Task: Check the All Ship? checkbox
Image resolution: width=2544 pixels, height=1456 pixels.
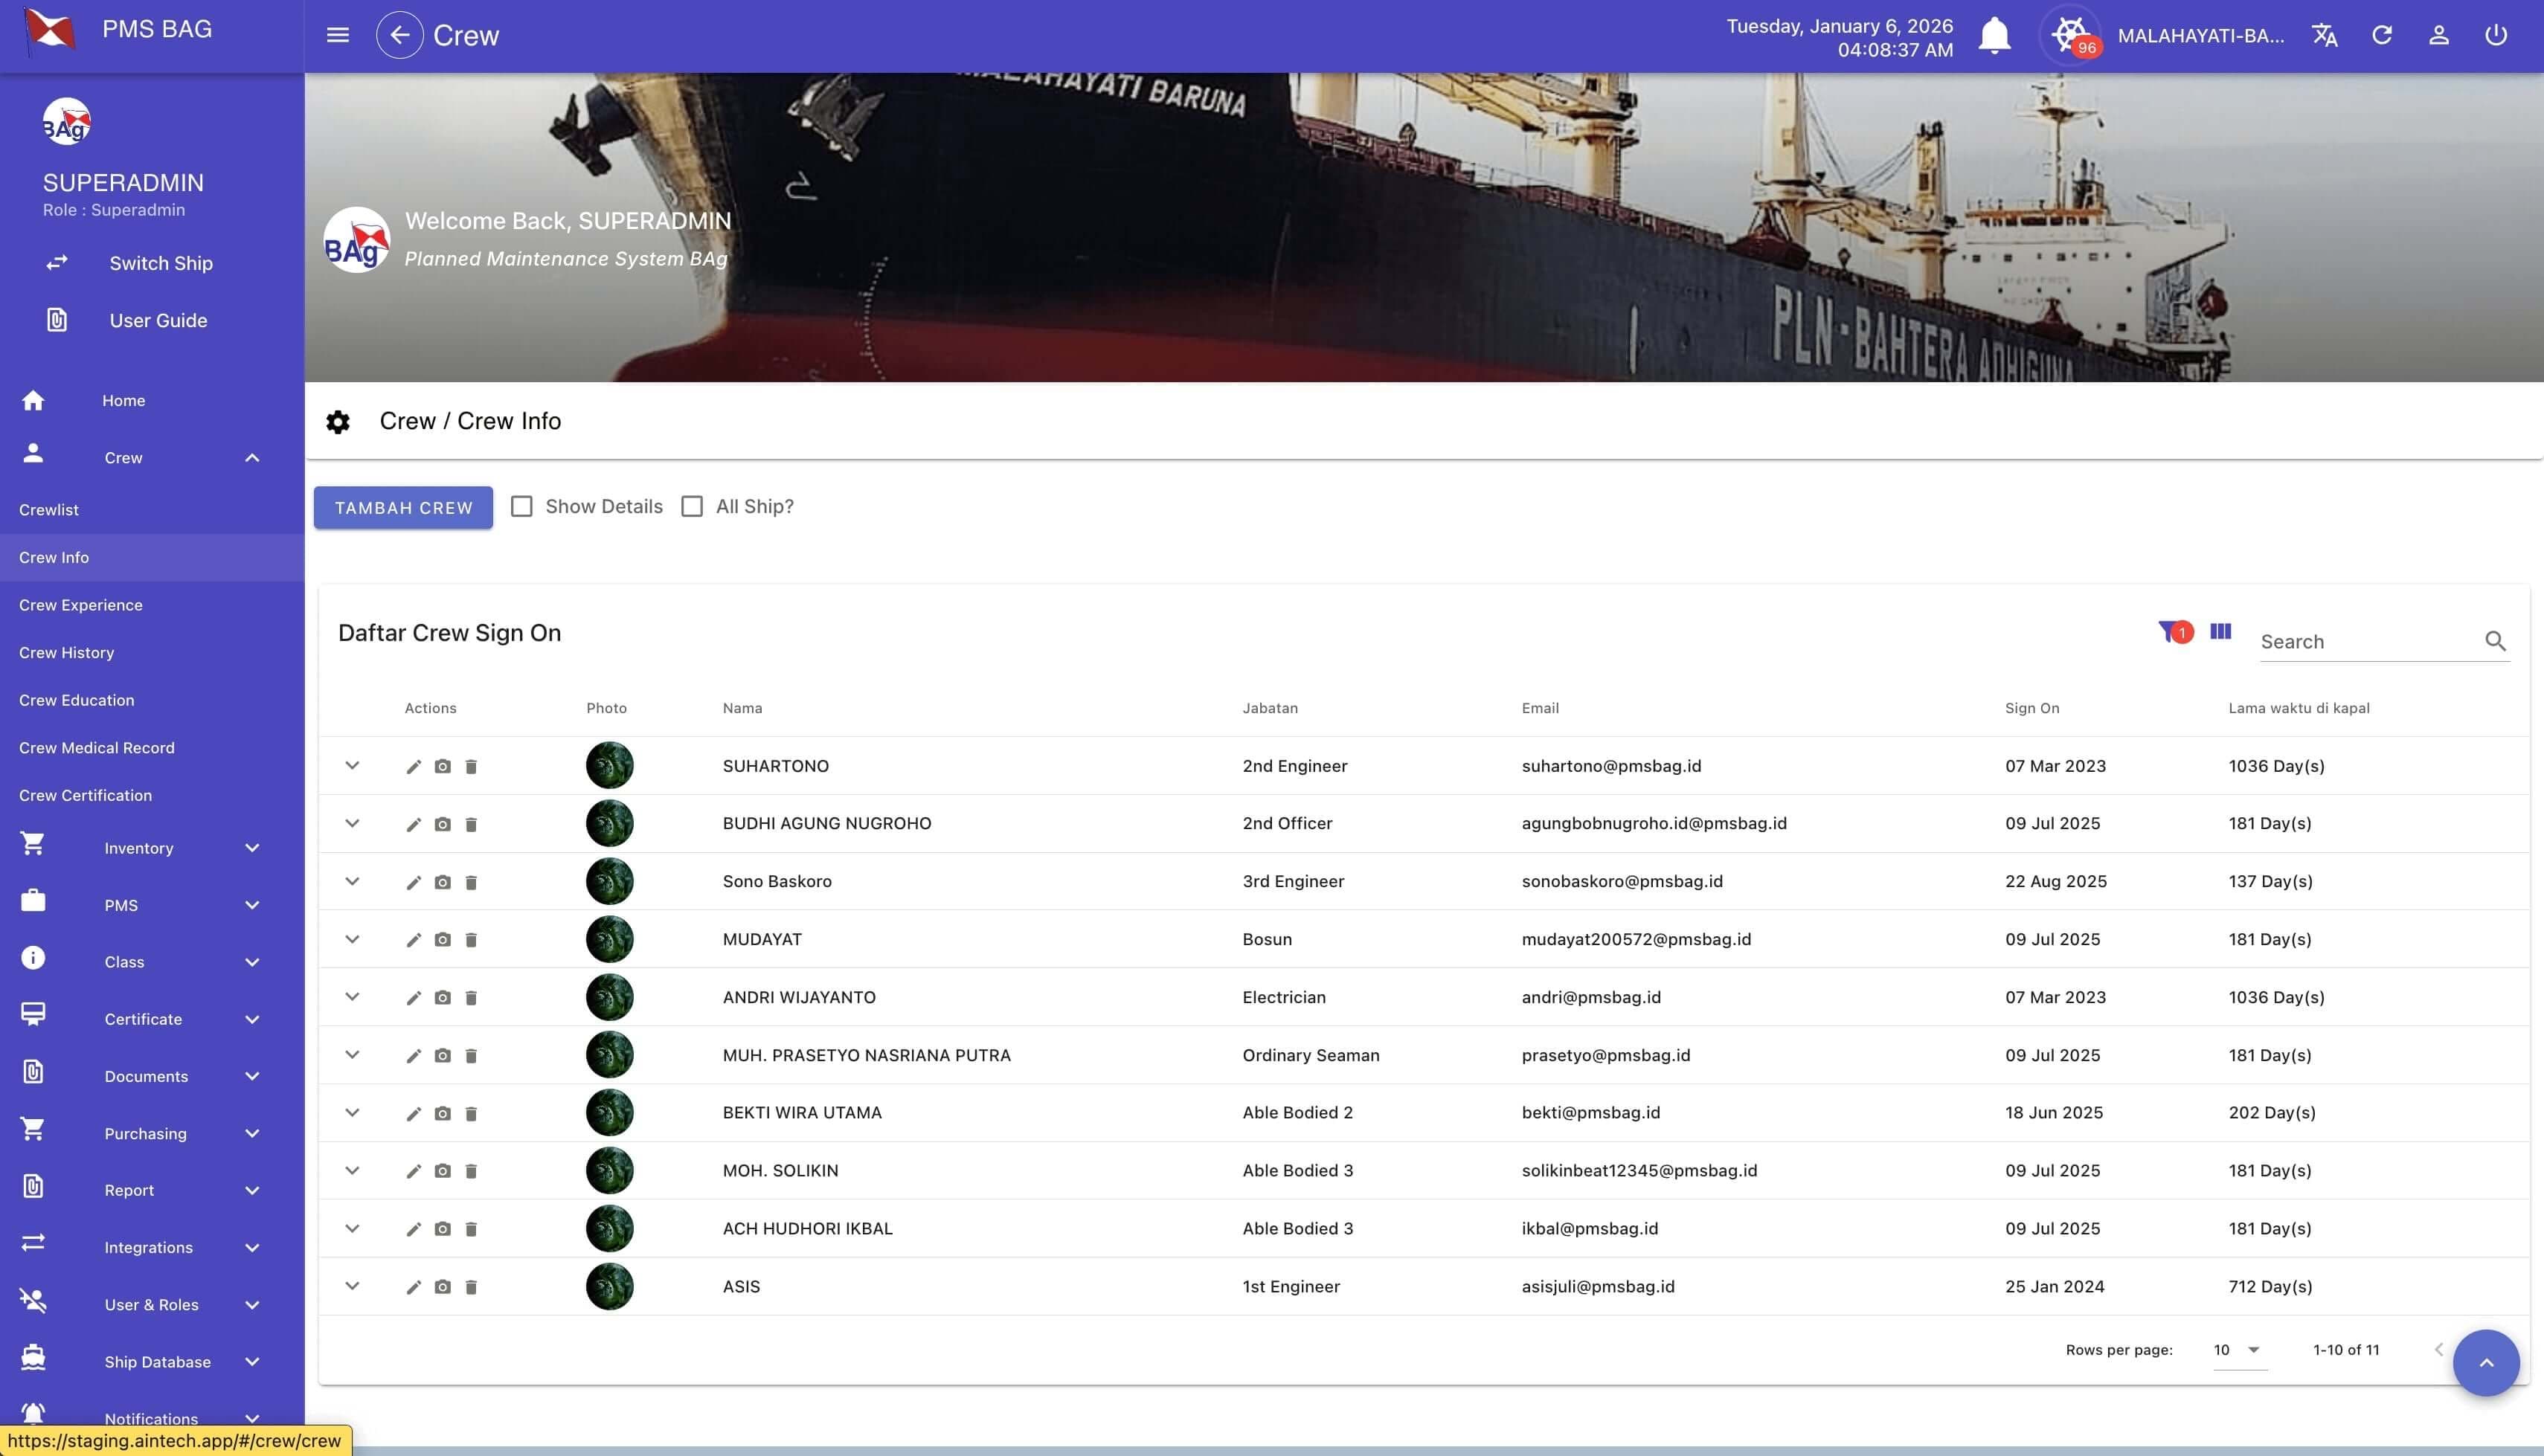Action: 692,506
